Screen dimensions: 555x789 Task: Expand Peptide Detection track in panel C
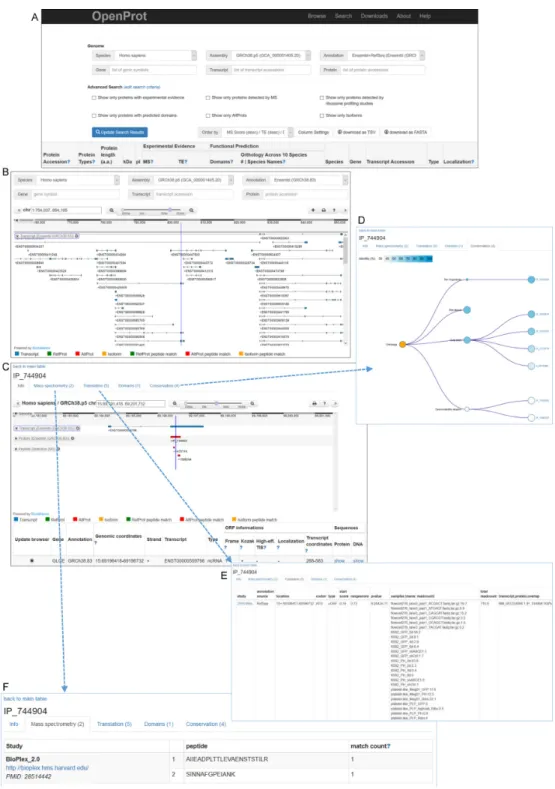[16, 448]
